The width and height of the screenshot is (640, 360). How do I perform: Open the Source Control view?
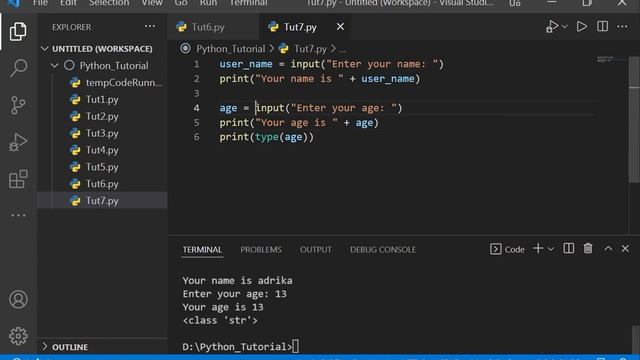point(18,105)
